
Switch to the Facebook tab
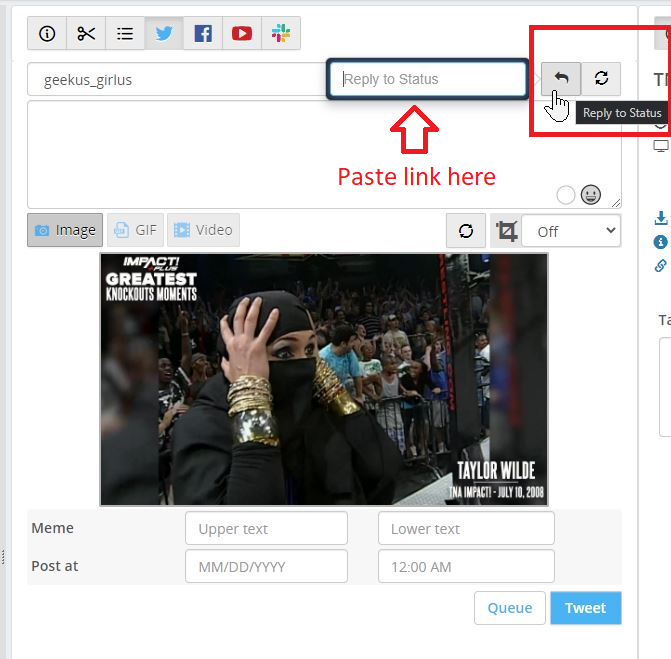(203, 33)
